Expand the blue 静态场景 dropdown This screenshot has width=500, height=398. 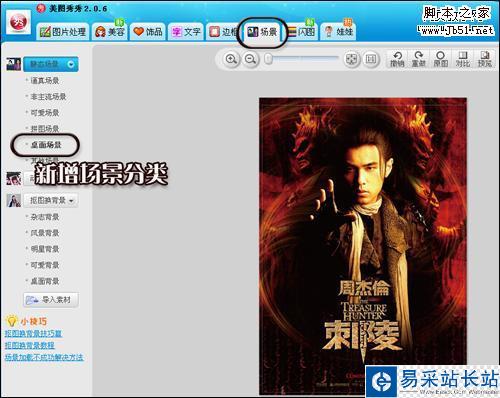coord(51,64)
